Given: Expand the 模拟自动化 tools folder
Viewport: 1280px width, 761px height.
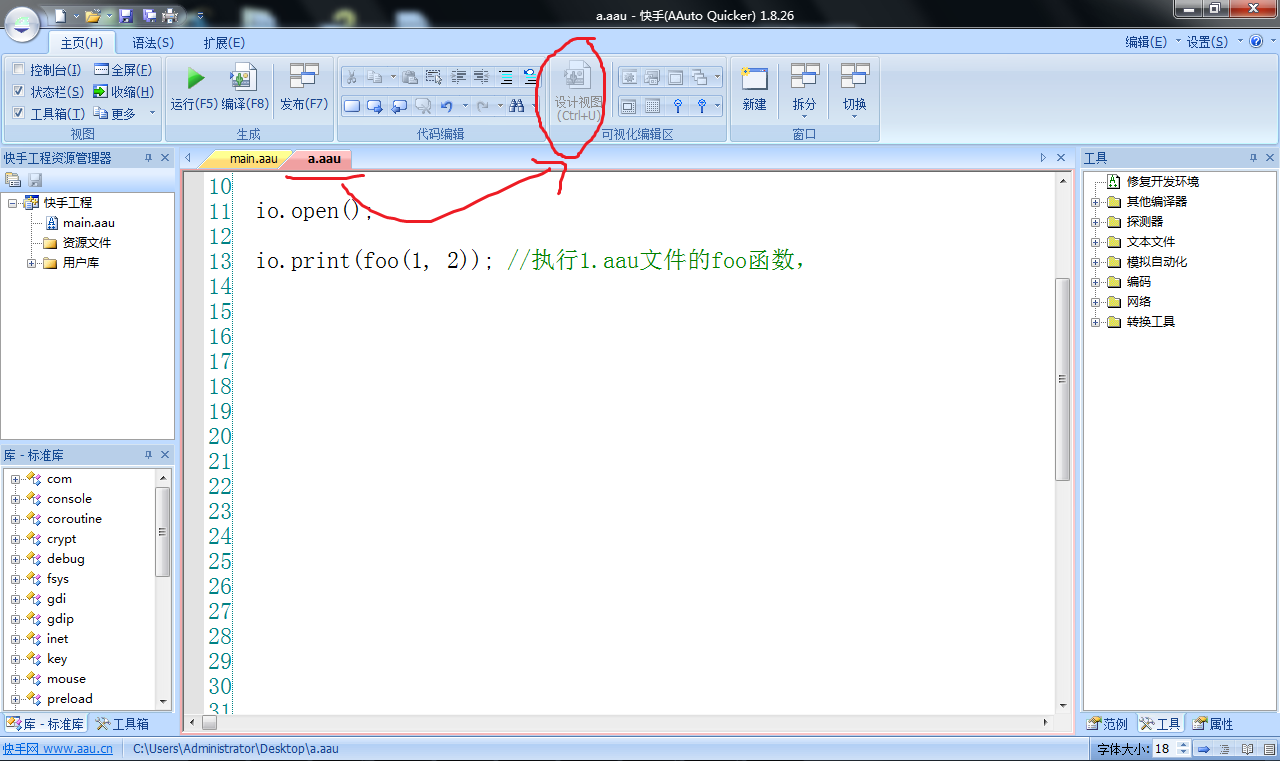Looking at the screenshot, I should pyautogui.click(x=1095, y=262).
